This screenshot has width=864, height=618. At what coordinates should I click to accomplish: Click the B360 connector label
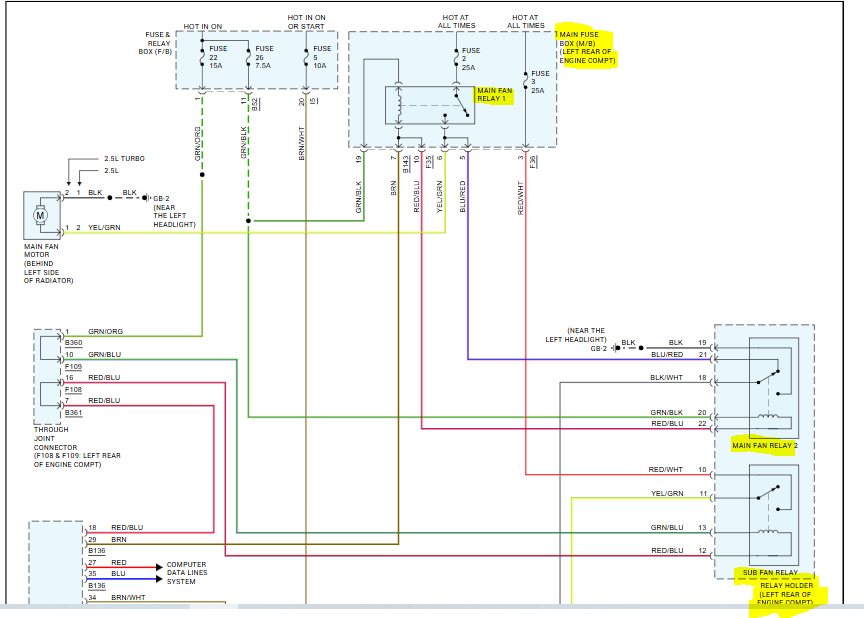pyautogui.click(x=73, y=343)
